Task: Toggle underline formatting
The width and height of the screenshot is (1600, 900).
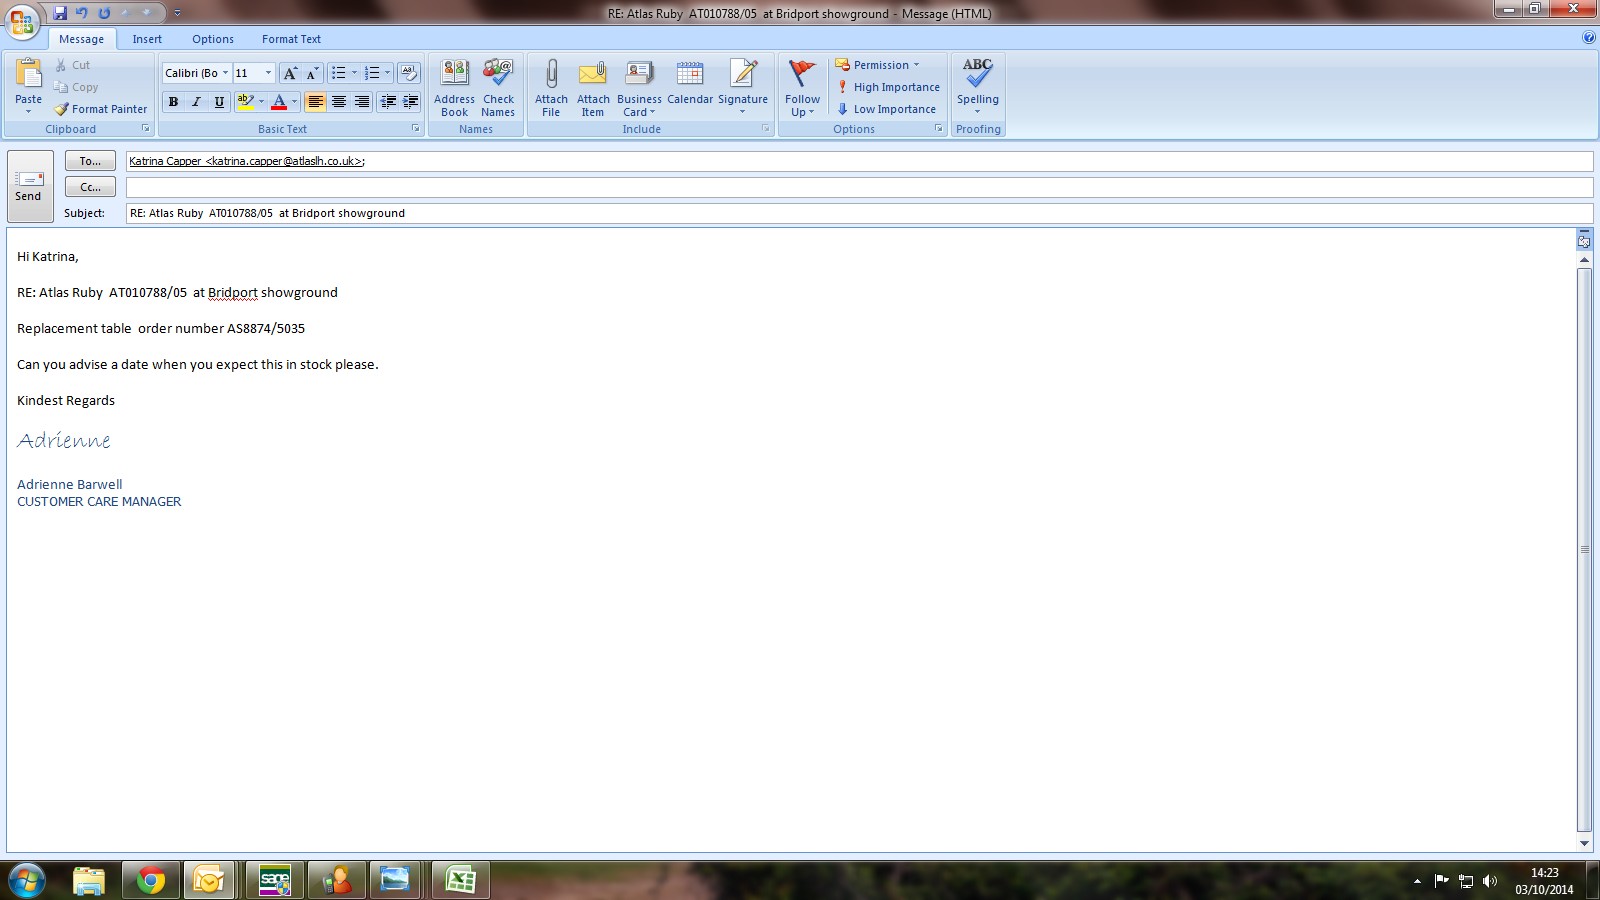Action: click(x=219, y=101)
